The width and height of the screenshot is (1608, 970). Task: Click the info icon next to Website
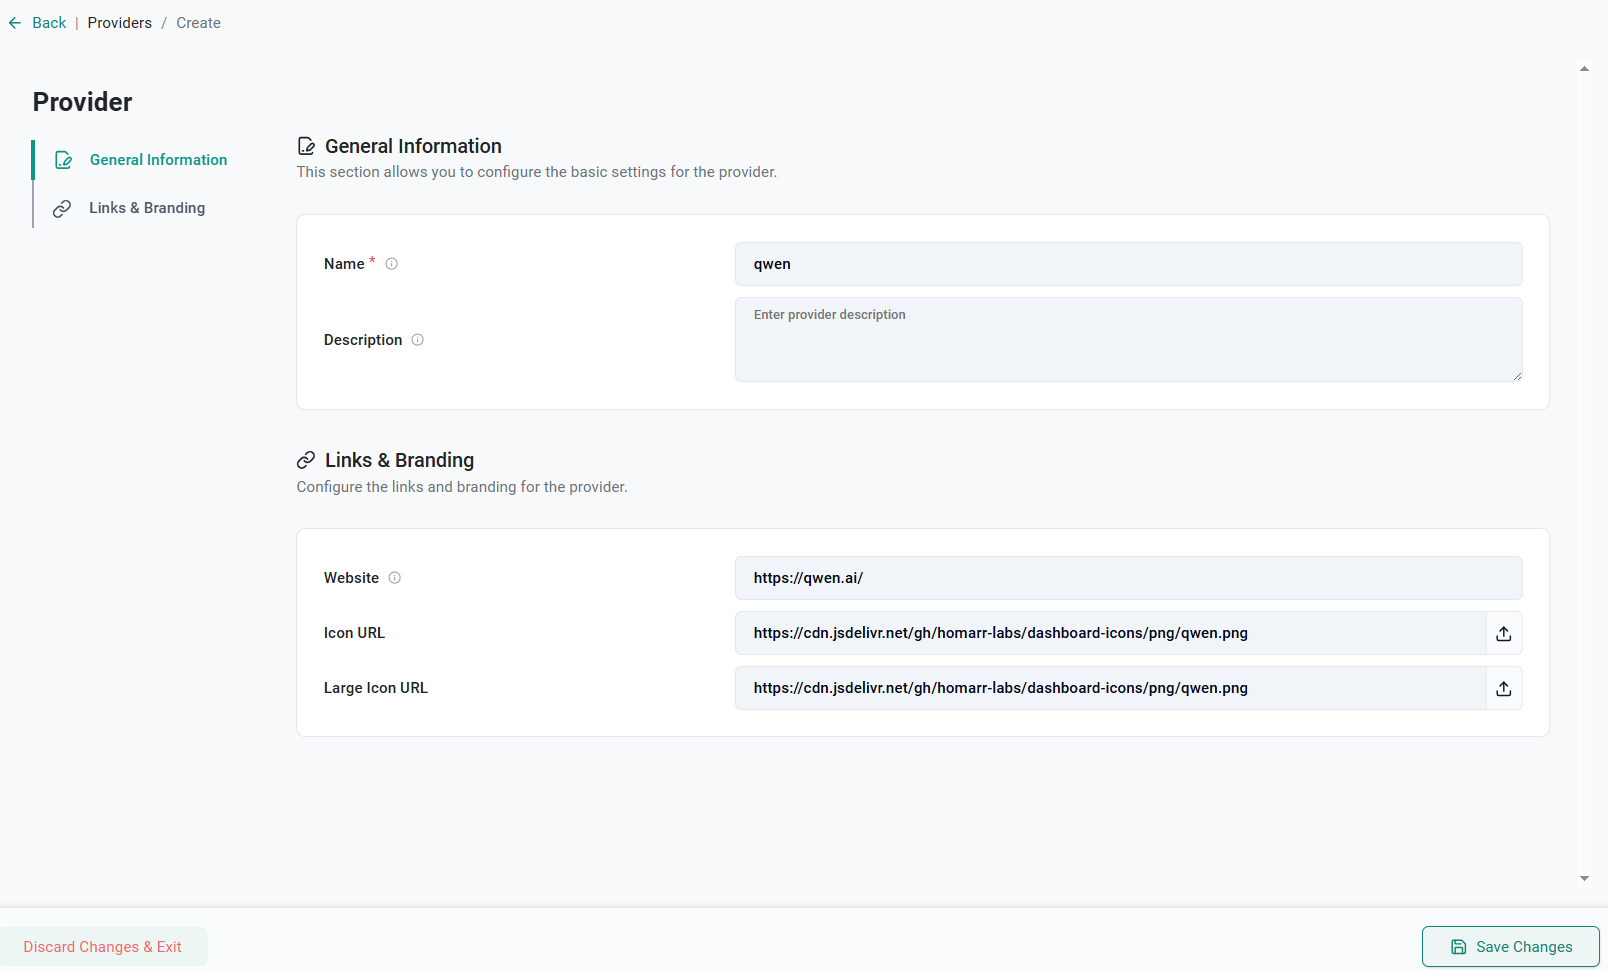[395, 578]
